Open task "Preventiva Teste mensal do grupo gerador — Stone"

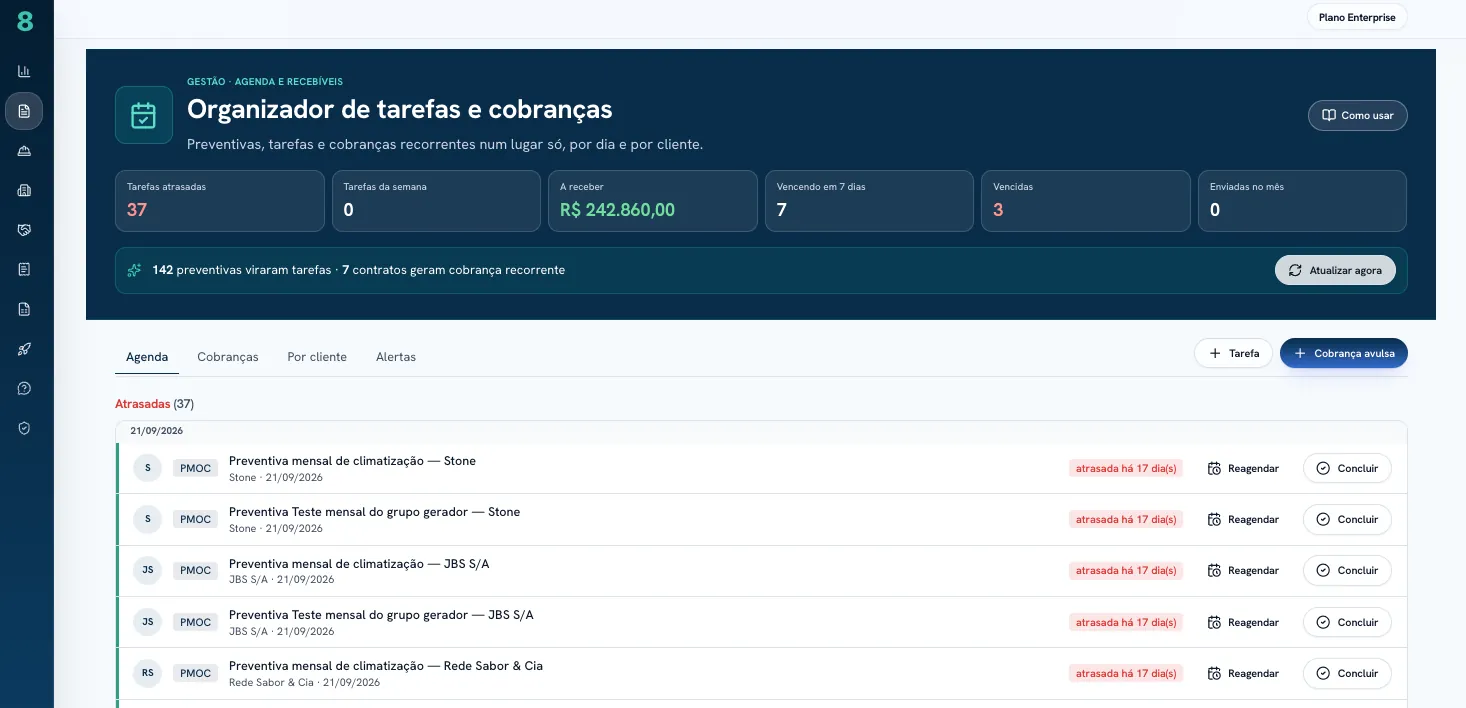coord(374,512)
